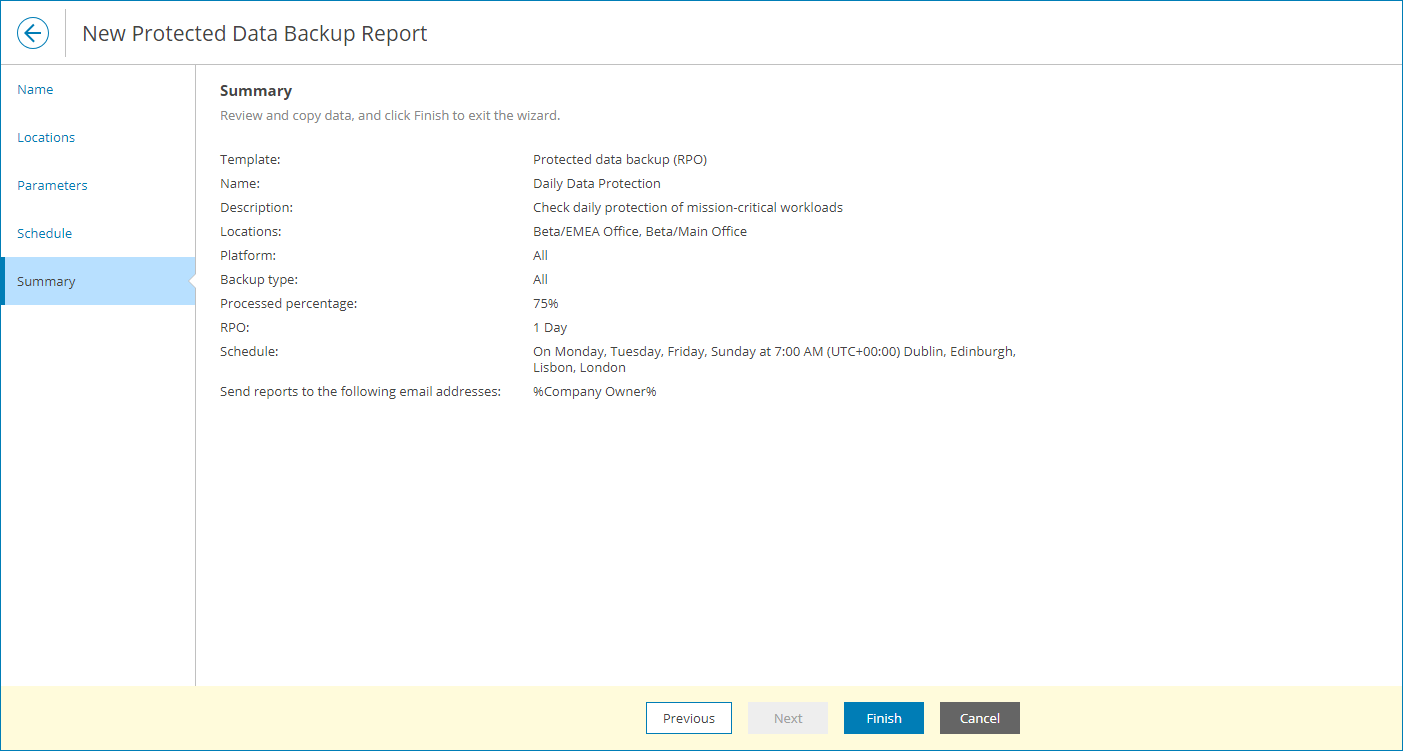Click the back arrow icon
Viewport: 1403px width, 751px height.
click(x=33, y=33)
